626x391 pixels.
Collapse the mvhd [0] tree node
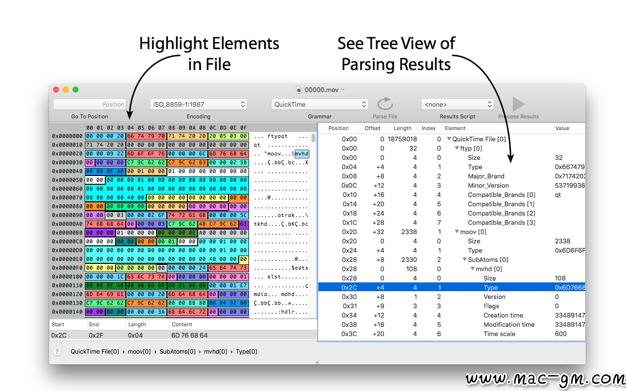[x=472, y=268]
